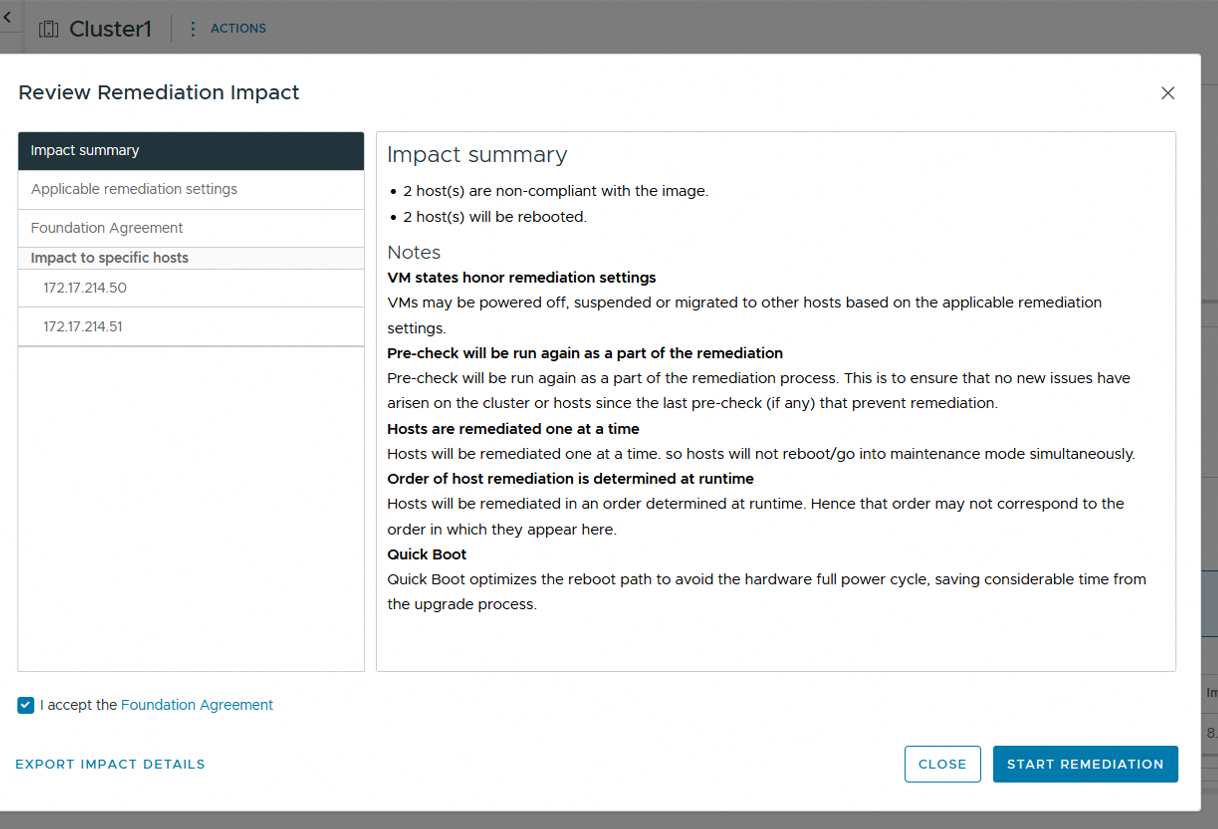The height and width of the screenshot is (829, 1218).
Task: Click the back chevron in top-left corner
Action: pos(7,17)
